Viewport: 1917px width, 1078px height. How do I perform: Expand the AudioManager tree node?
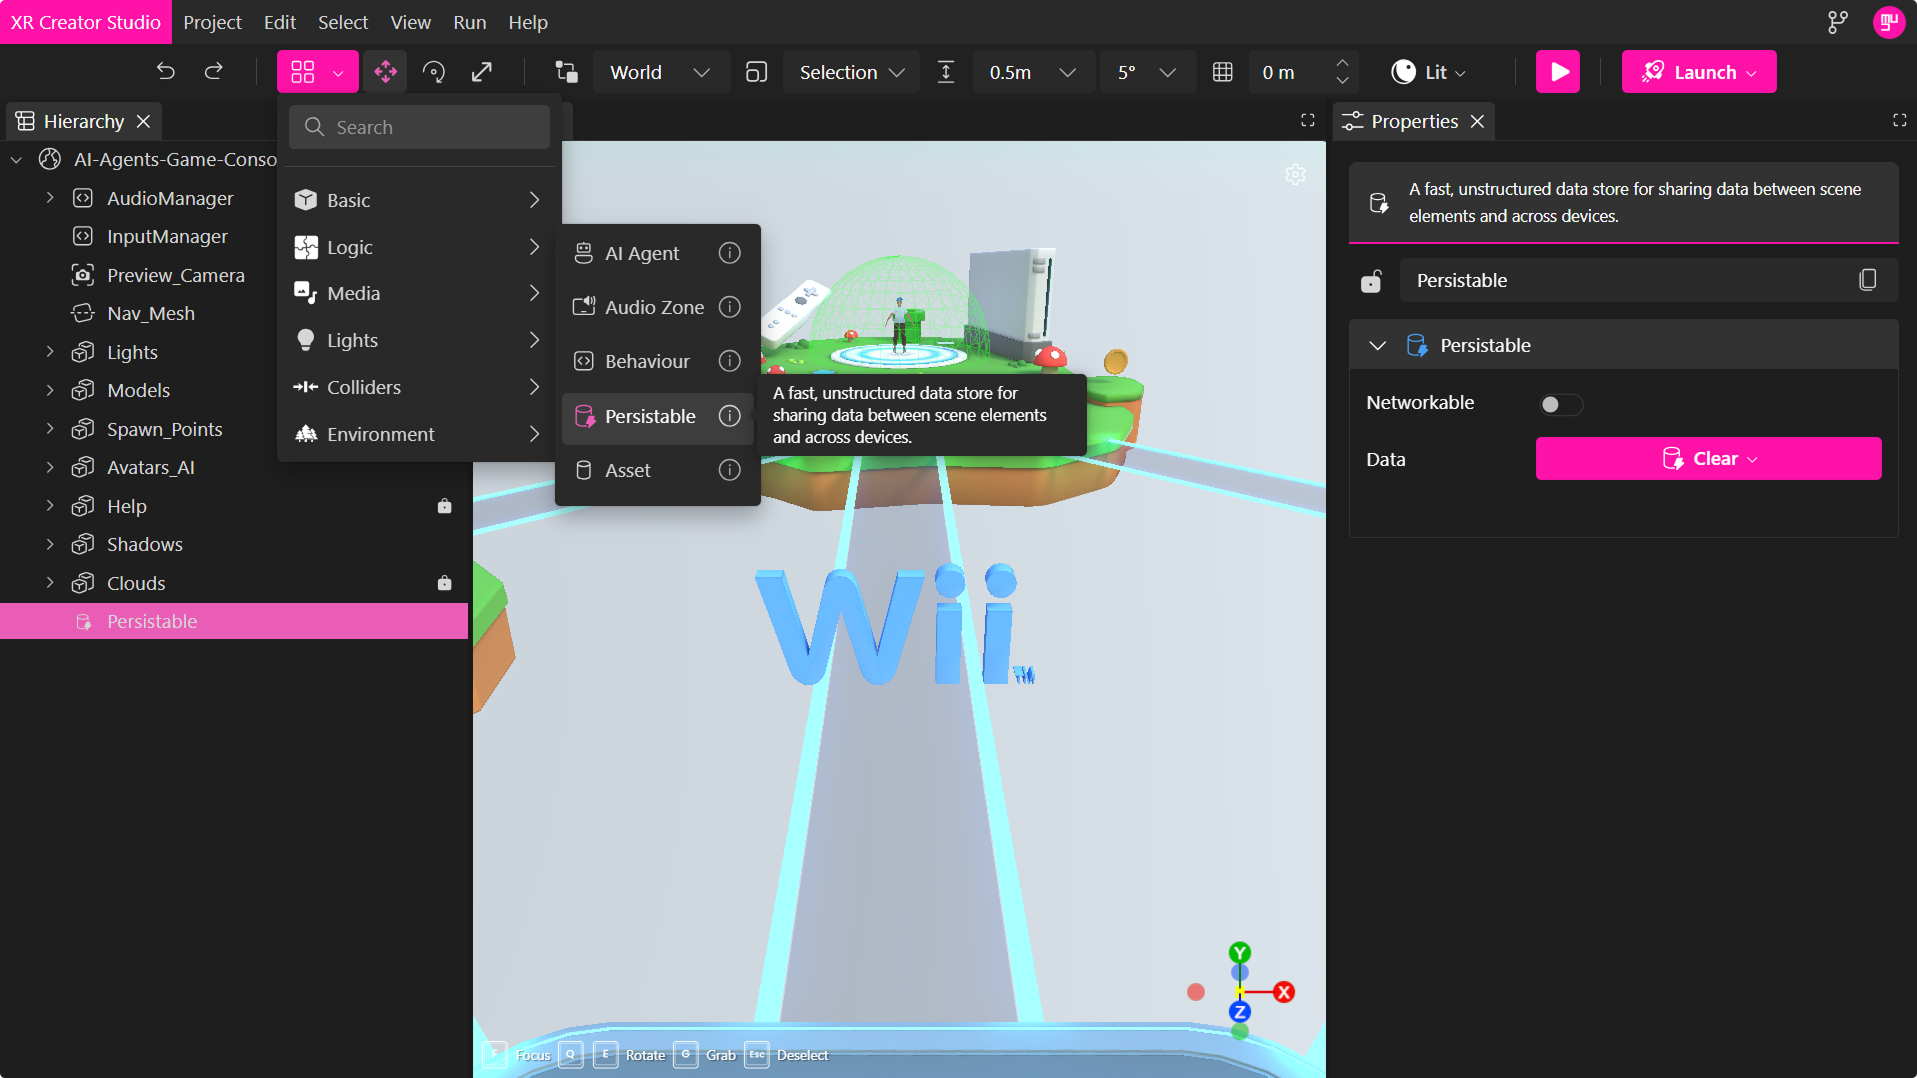point(50,198)
